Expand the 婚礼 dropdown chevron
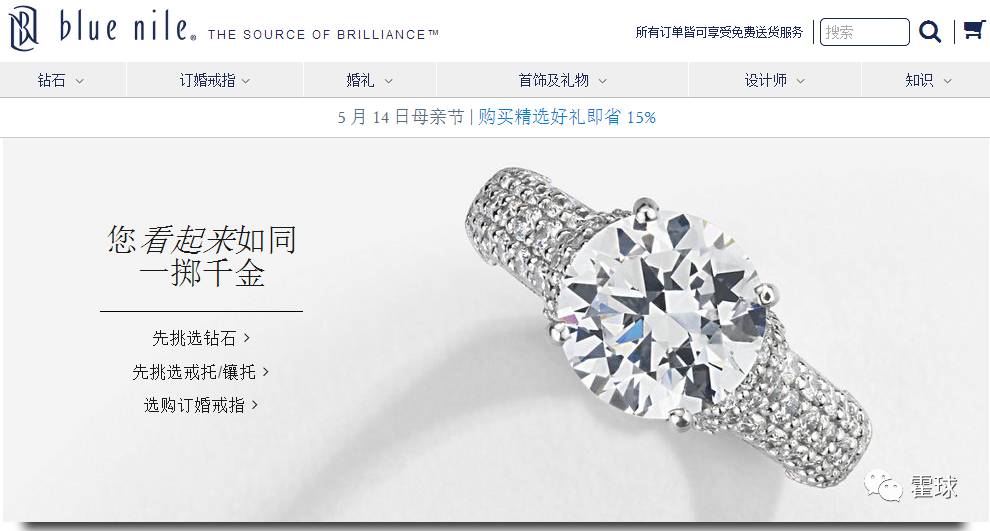Image resolution: width=990 pixels, height=531 pixels. pyautogui.click(x=388, y=81)
